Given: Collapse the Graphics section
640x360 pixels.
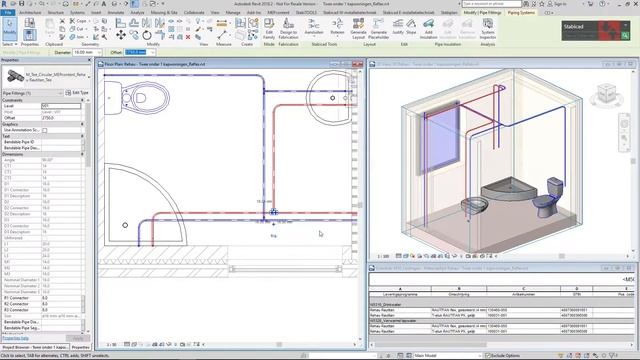Looking at the screenshot, I should pos(82,124).
